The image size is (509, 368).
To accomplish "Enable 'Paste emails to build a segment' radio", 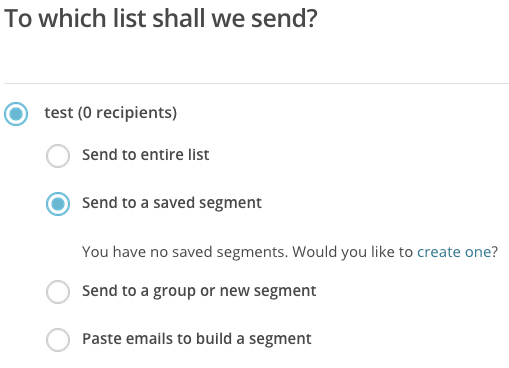I will (x=58, y=340).
